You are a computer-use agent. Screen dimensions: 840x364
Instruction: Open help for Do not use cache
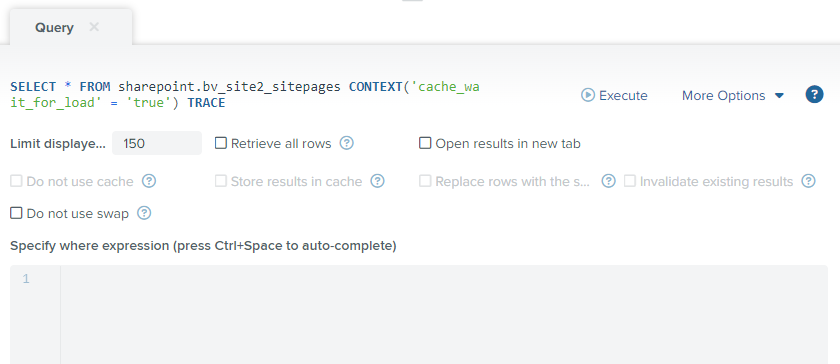click(148, 181)
